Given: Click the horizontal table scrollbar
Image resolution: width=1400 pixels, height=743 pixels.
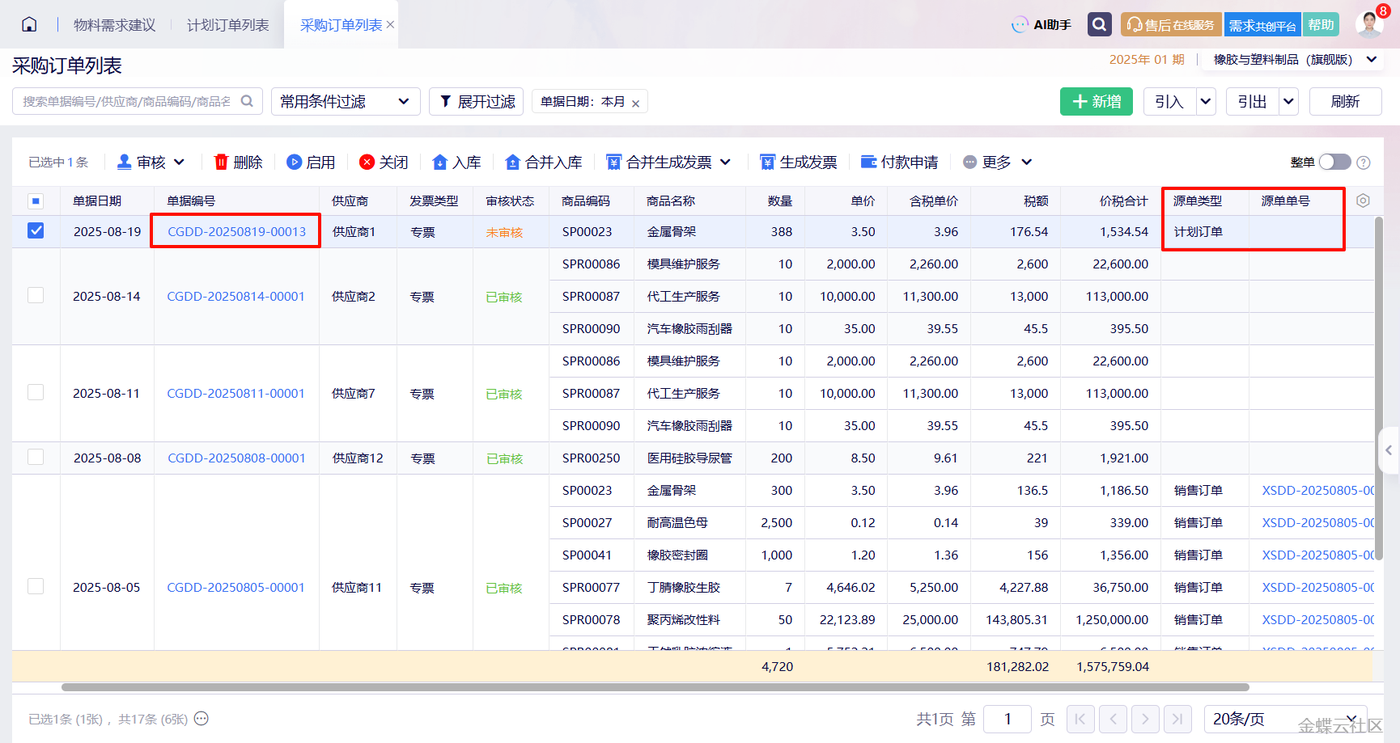Looking at the screenshot, I should 655,687.
